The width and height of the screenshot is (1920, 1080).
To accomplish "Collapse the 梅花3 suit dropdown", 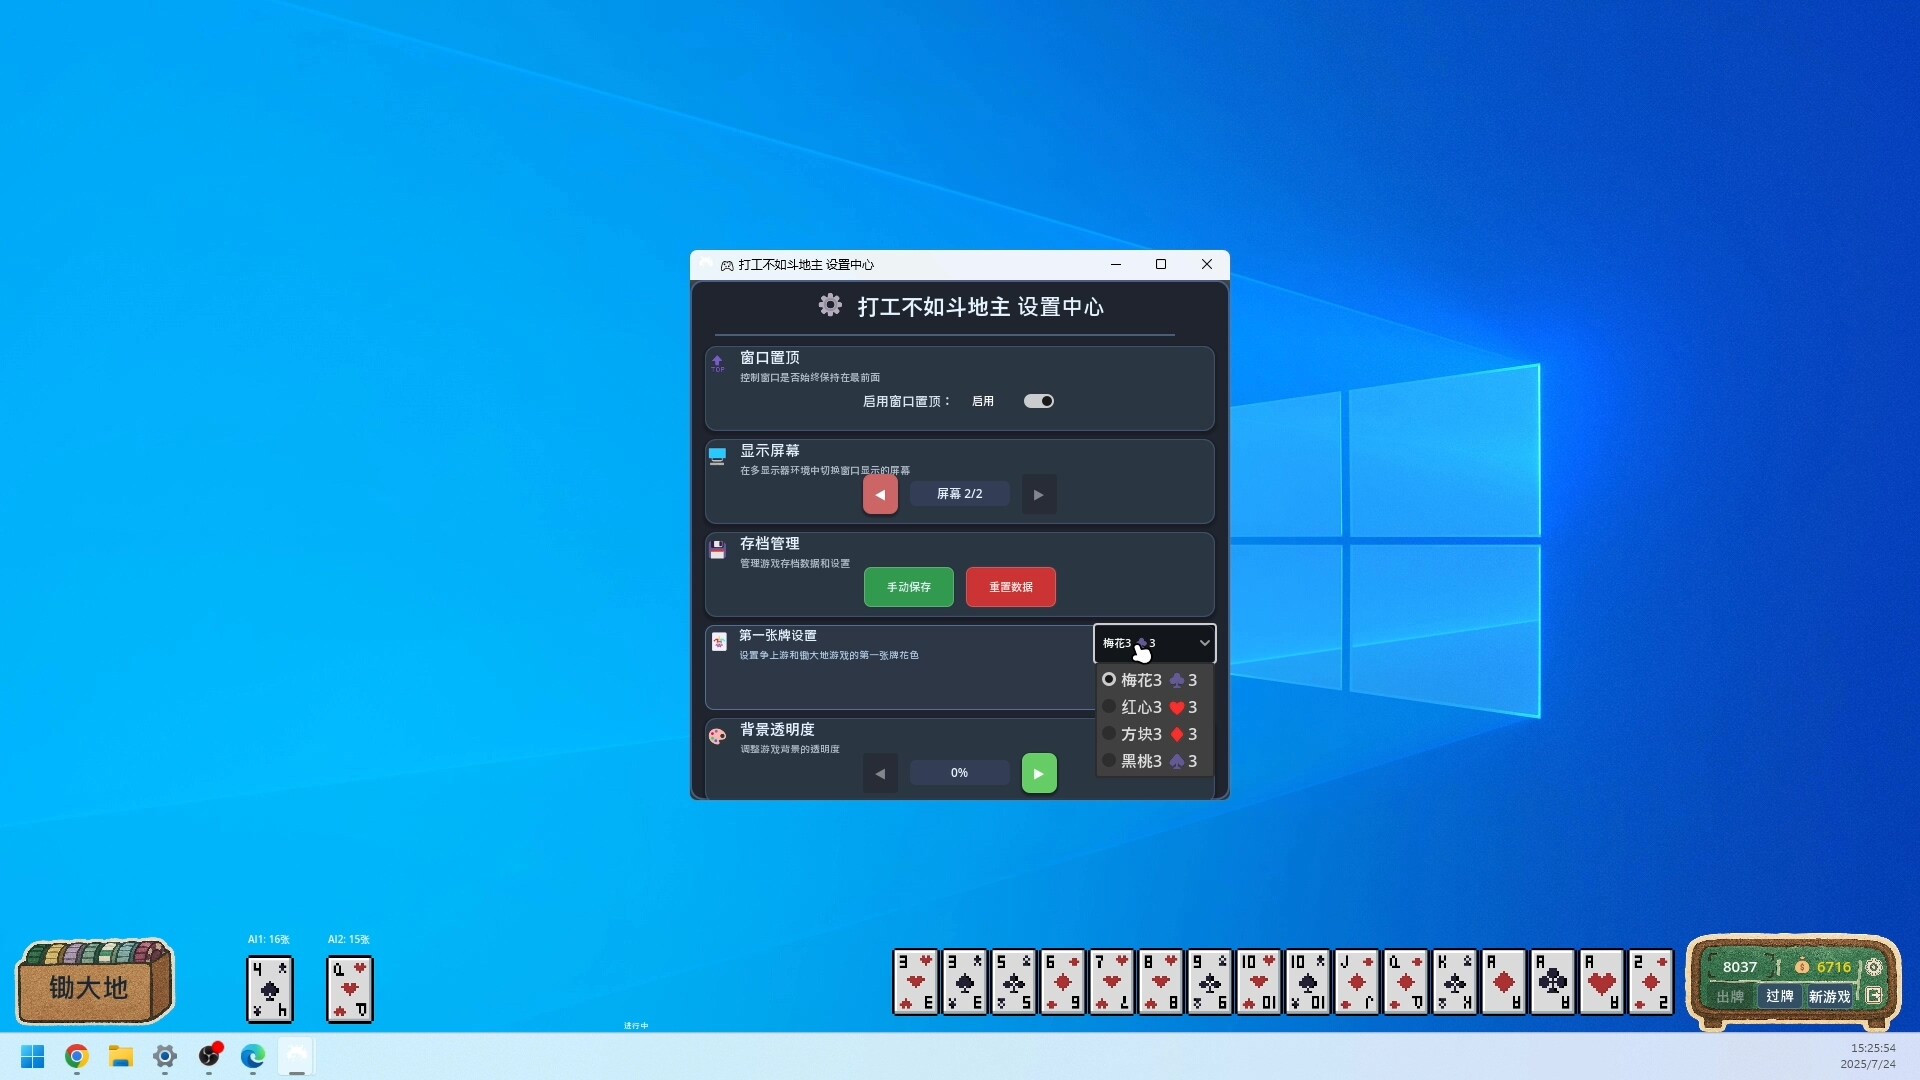I will point(1203,643).
